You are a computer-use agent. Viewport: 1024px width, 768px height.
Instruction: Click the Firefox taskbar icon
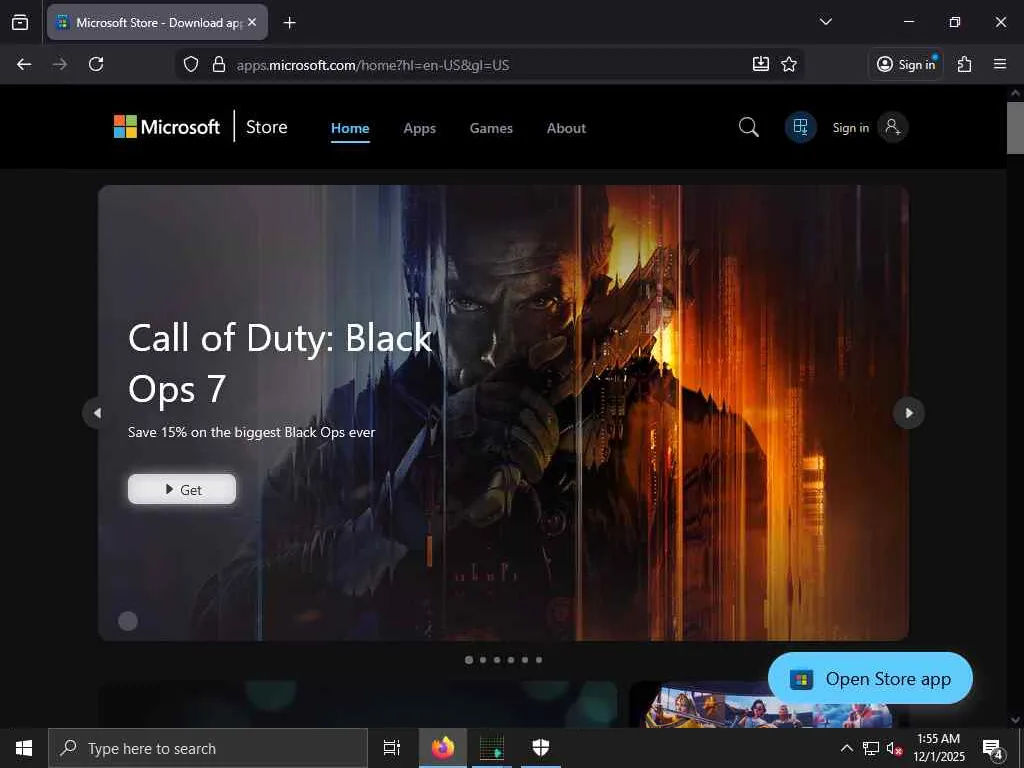click(443, 748)
